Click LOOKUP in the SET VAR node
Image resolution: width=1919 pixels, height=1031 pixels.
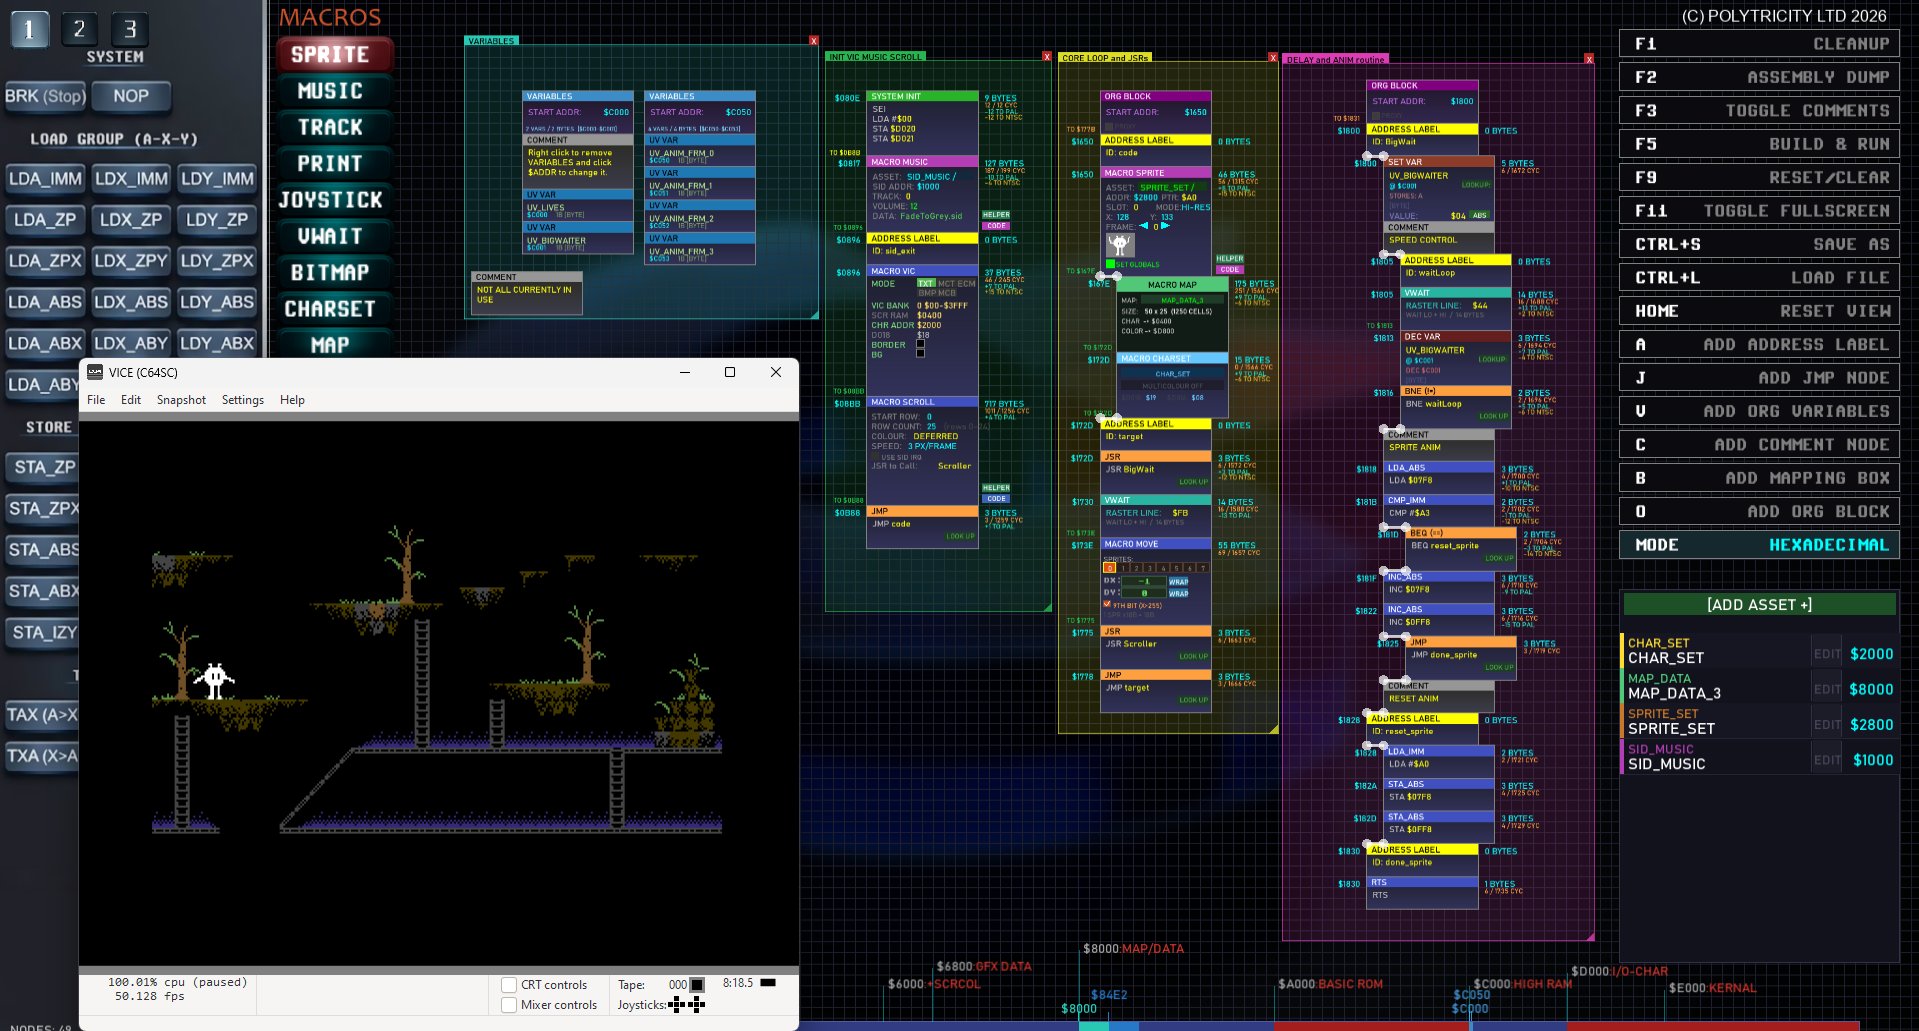pos(1476,185)
